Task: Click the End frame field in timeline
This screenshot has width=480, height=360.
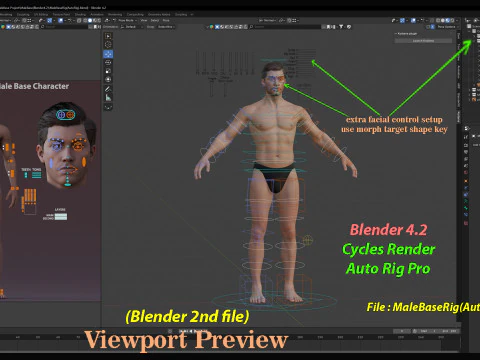Action: tap(450, 331)
